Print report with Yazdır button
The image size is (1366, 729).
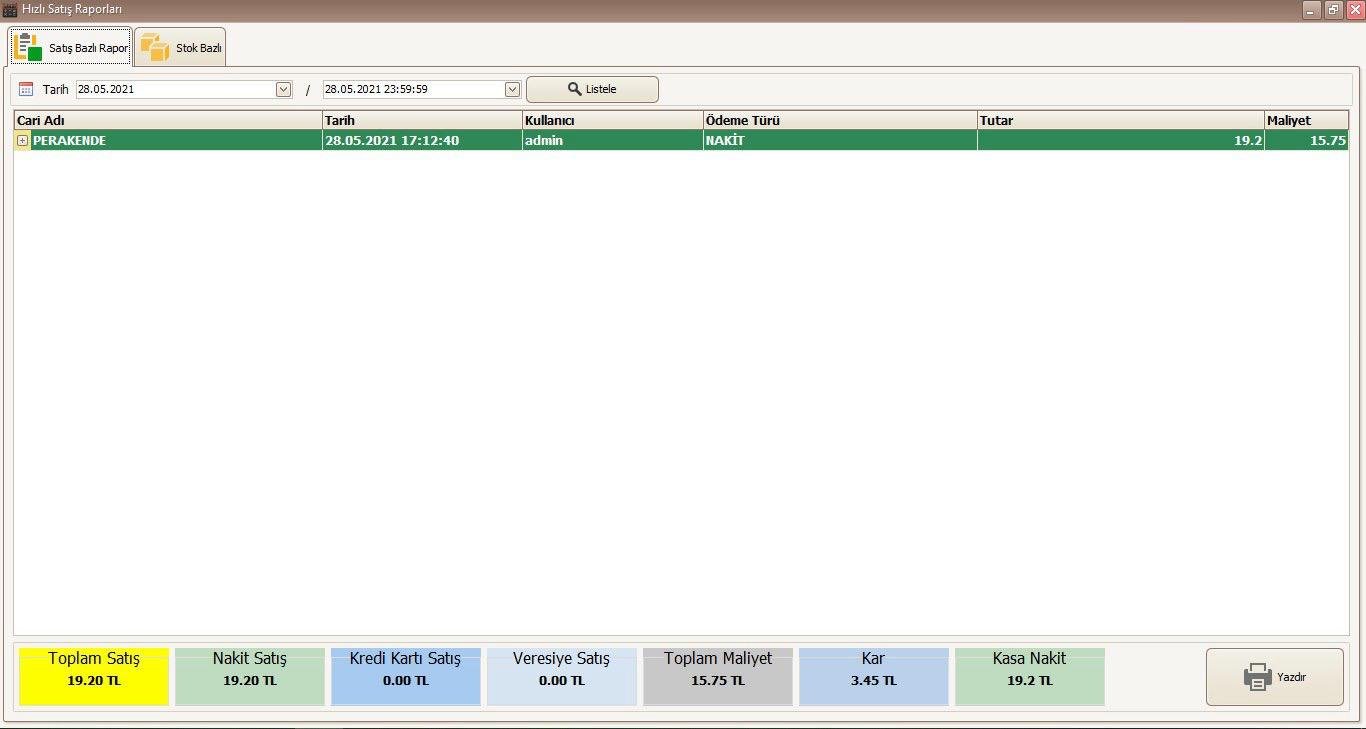[1275, 677]
